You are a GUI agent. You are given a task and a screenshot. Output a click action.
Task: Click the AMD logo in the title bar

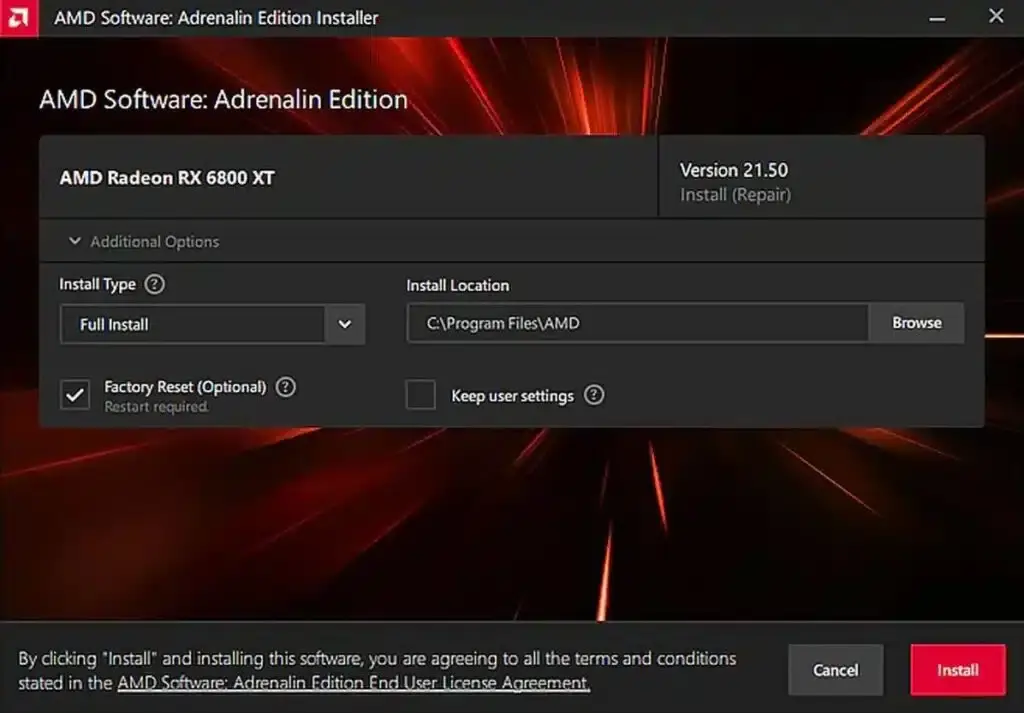[20, 17]
